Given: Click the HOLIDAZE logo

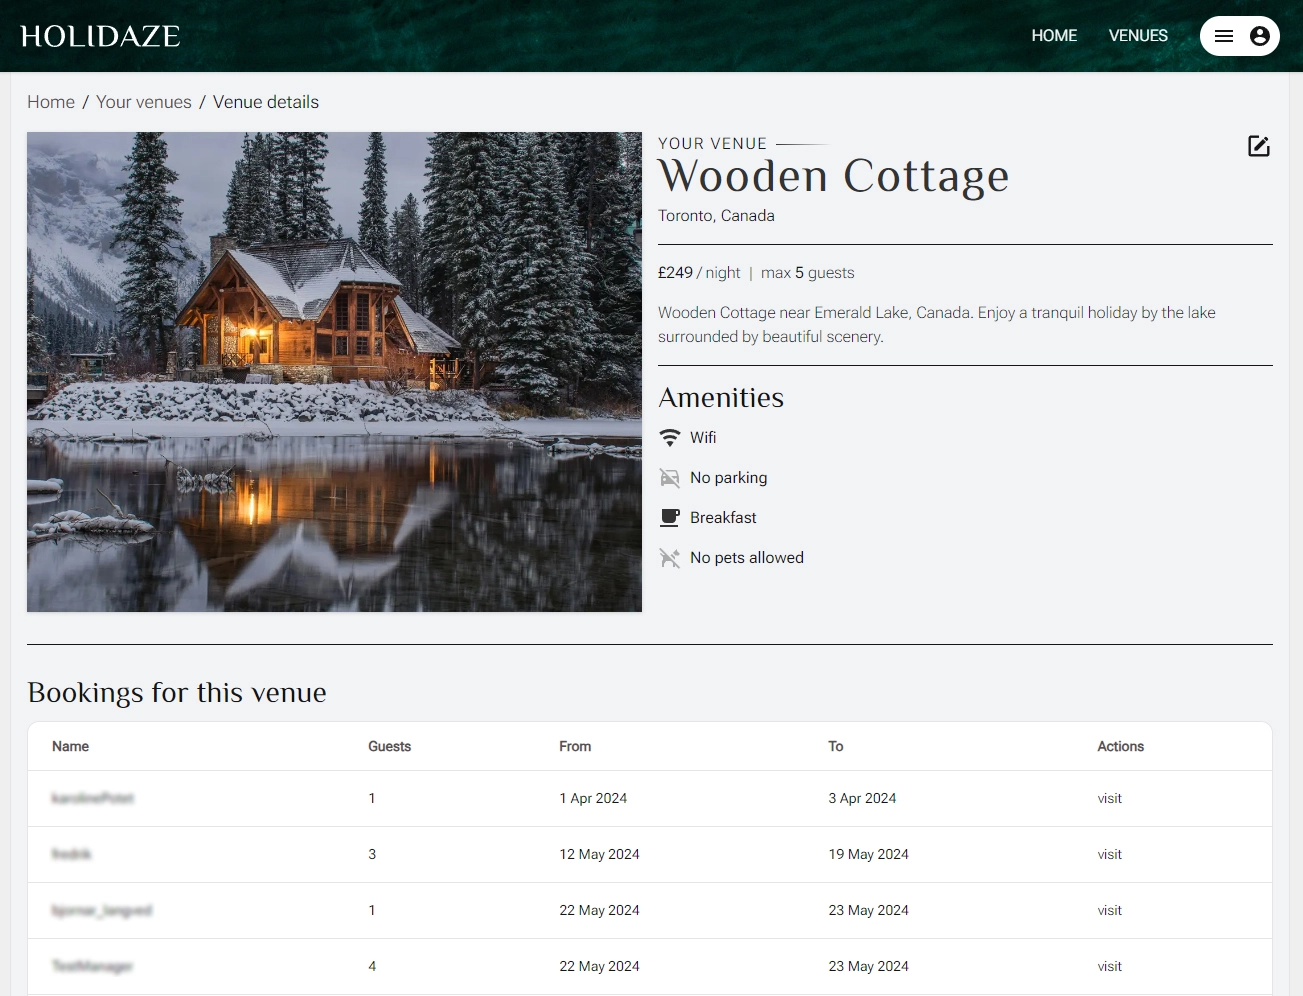Looking at the screenshot, I should (100, 35).
